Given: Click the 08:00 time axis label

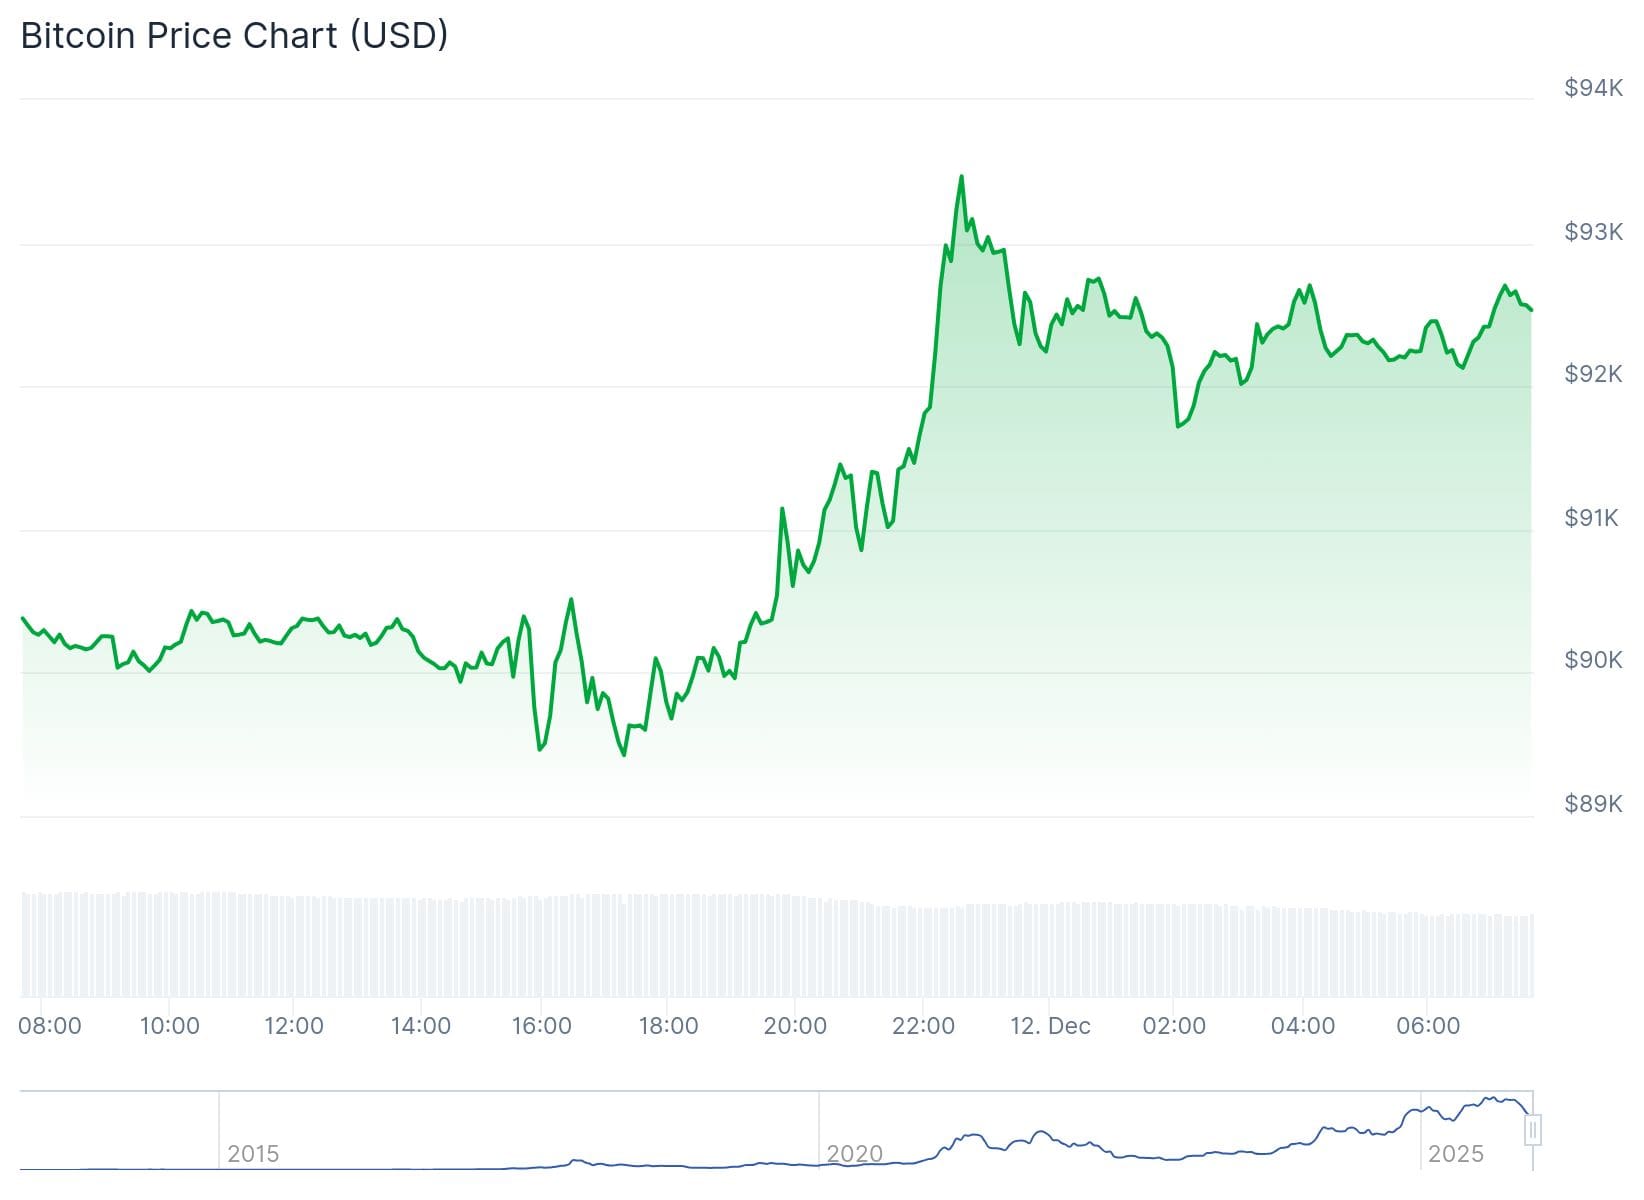Looking at the screenshot, I should pos(50,1026).
